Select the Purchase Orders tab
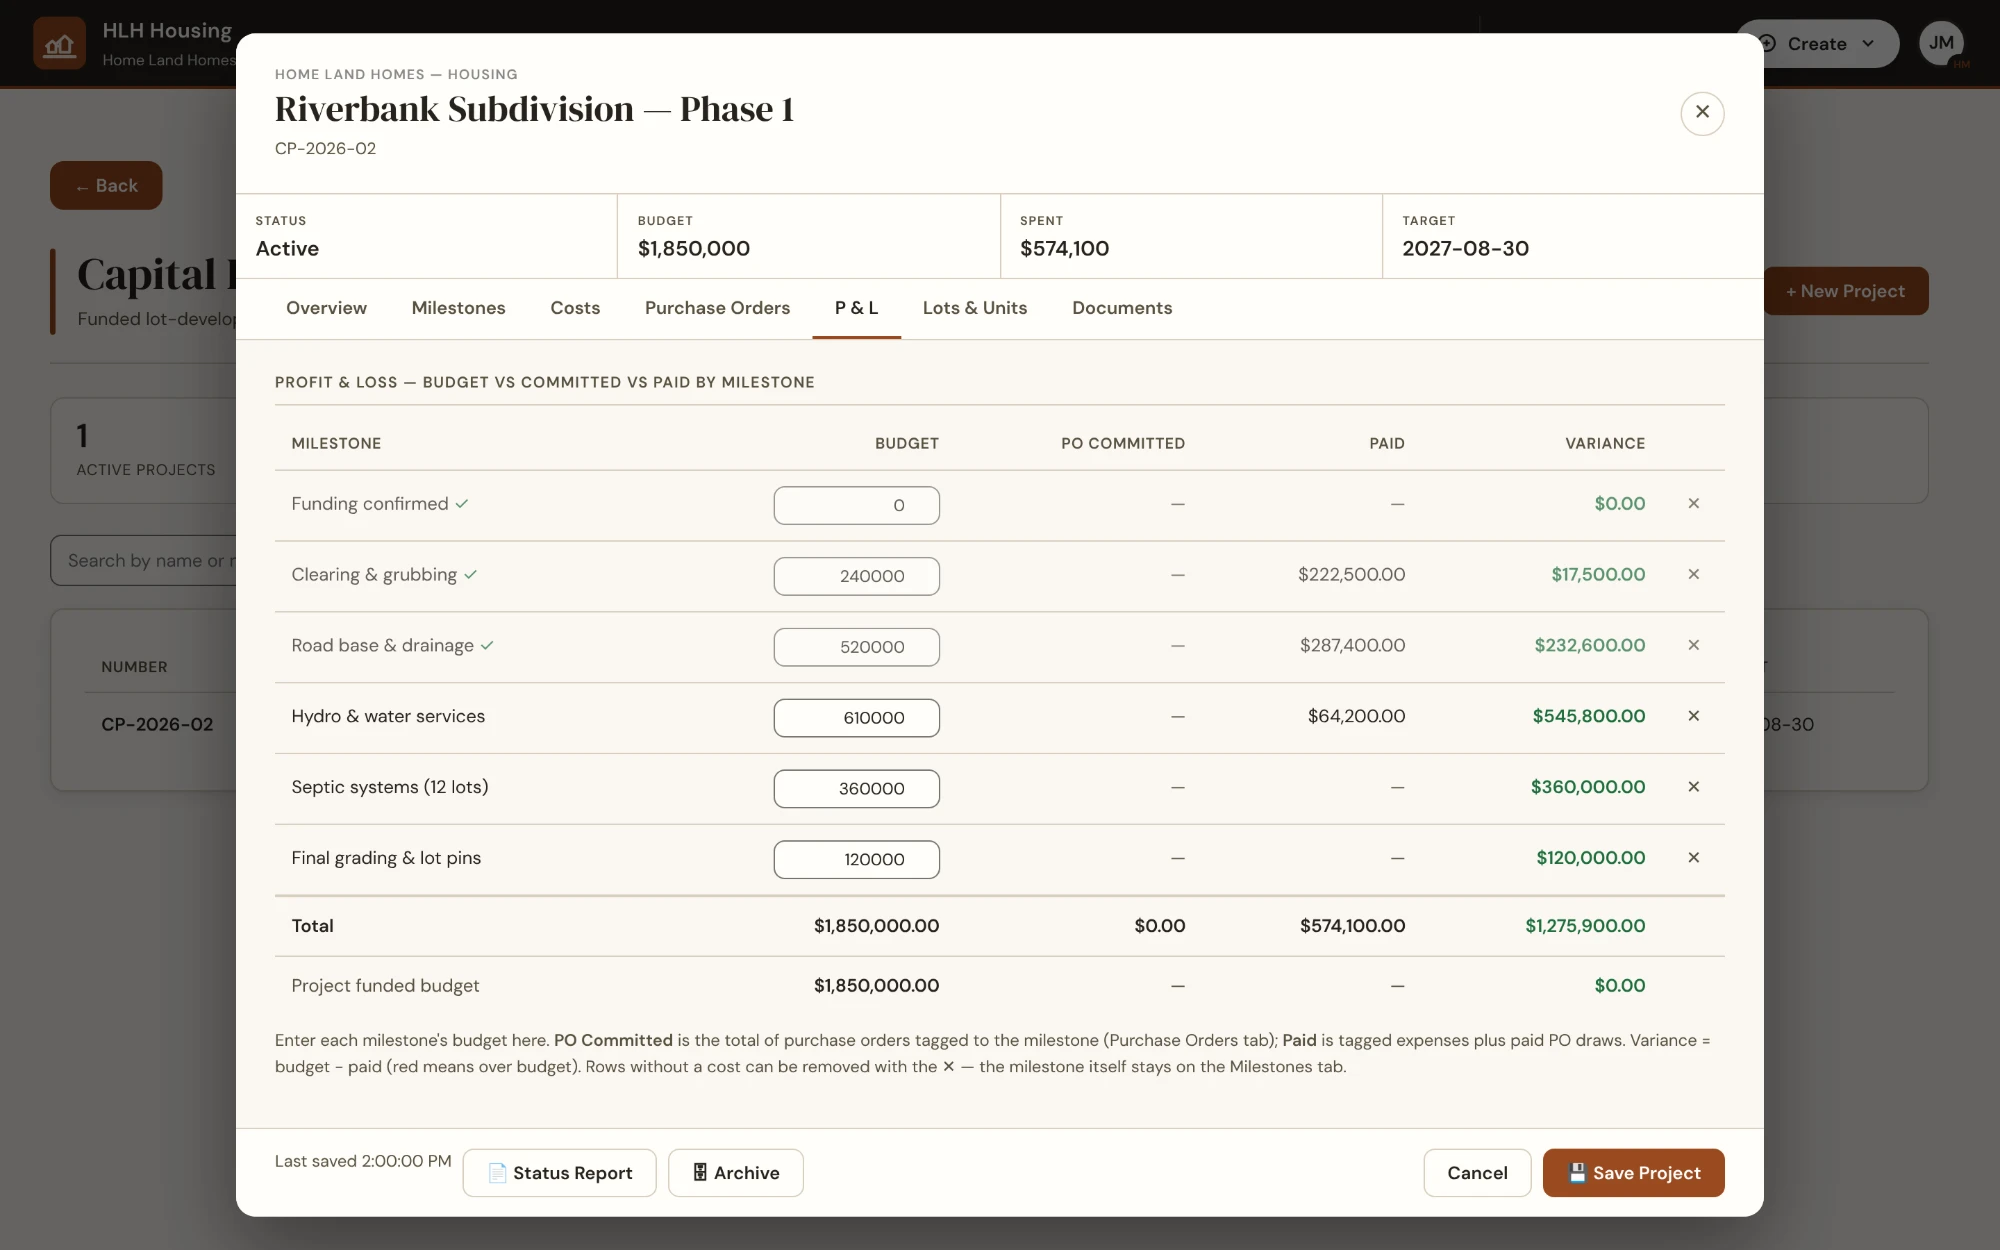2000x1250 pixels. pos(717,308)
